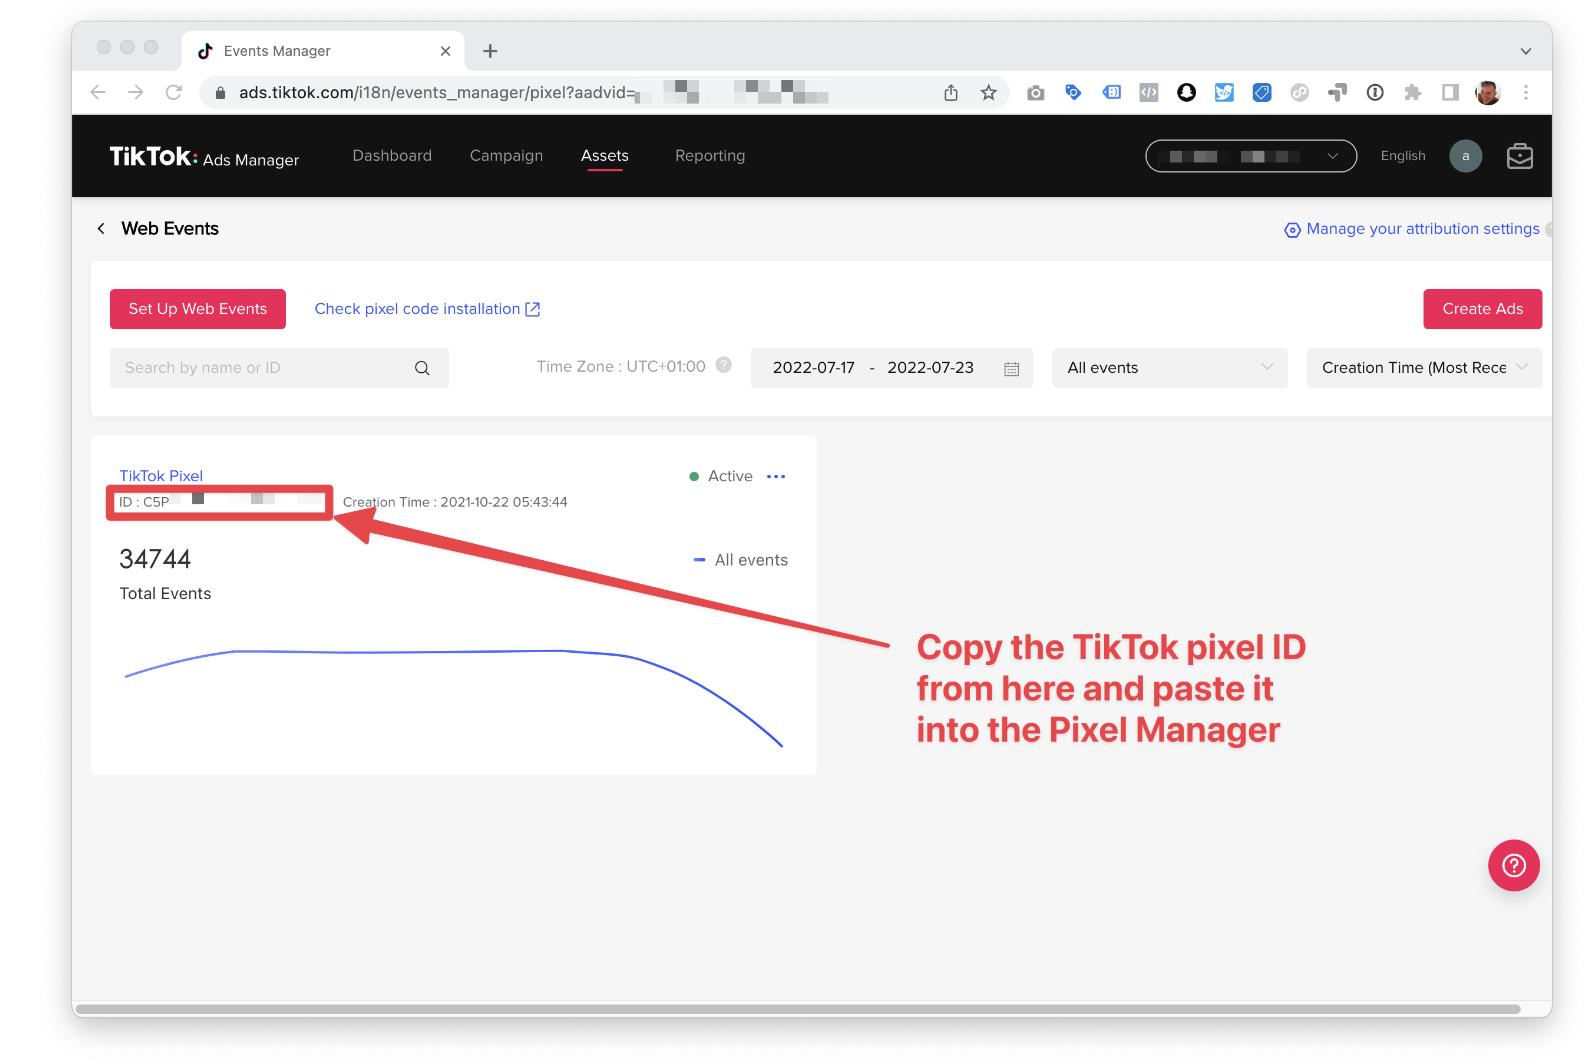Click the horizontal scrollbar
The image size is (1590, 1060).
click(x=798, y=1009)
